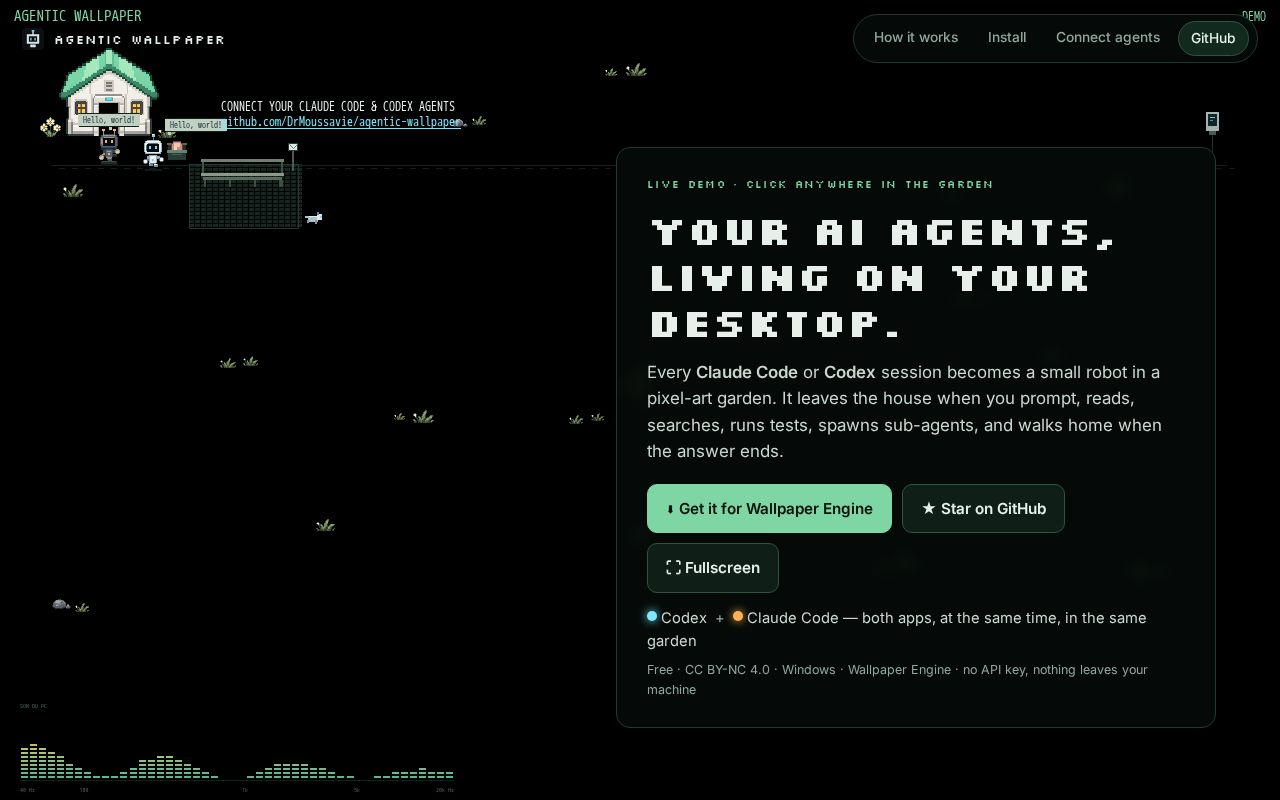
Task: Click the blue Codex dot indicator
Action: point(652,616)
